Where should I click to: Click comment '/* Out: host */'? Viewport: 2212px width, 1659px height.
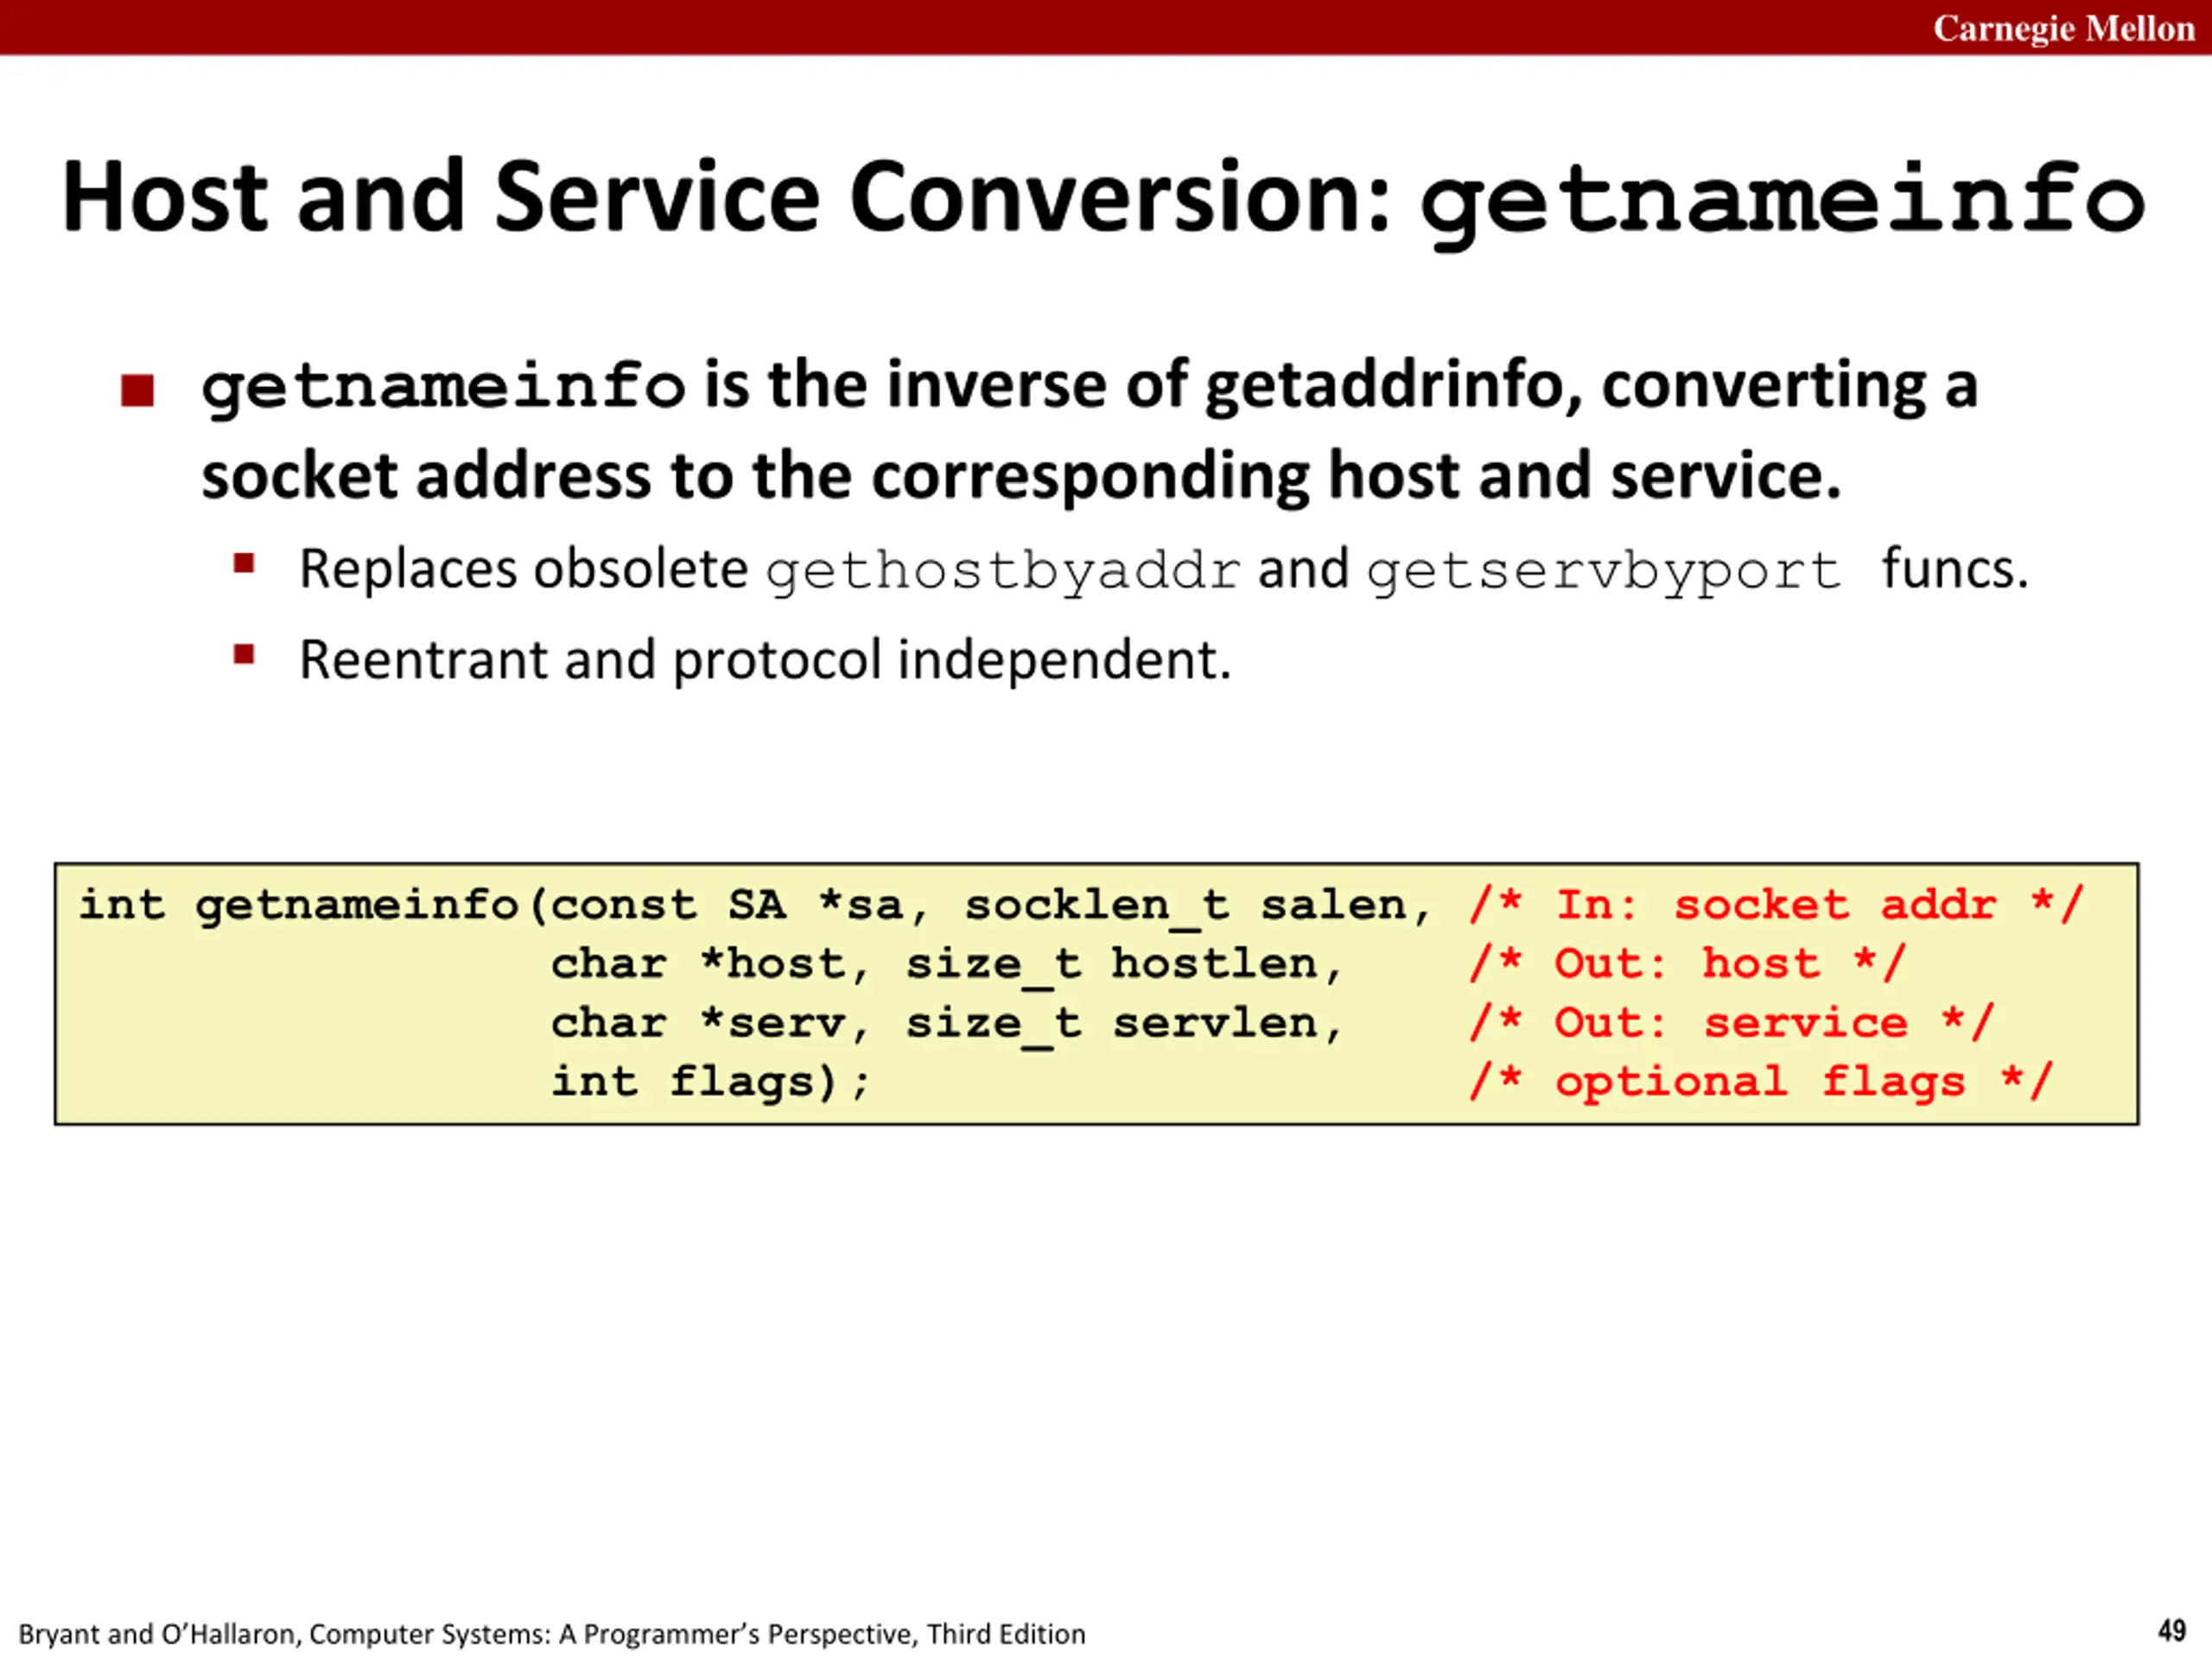(1688, 964)
